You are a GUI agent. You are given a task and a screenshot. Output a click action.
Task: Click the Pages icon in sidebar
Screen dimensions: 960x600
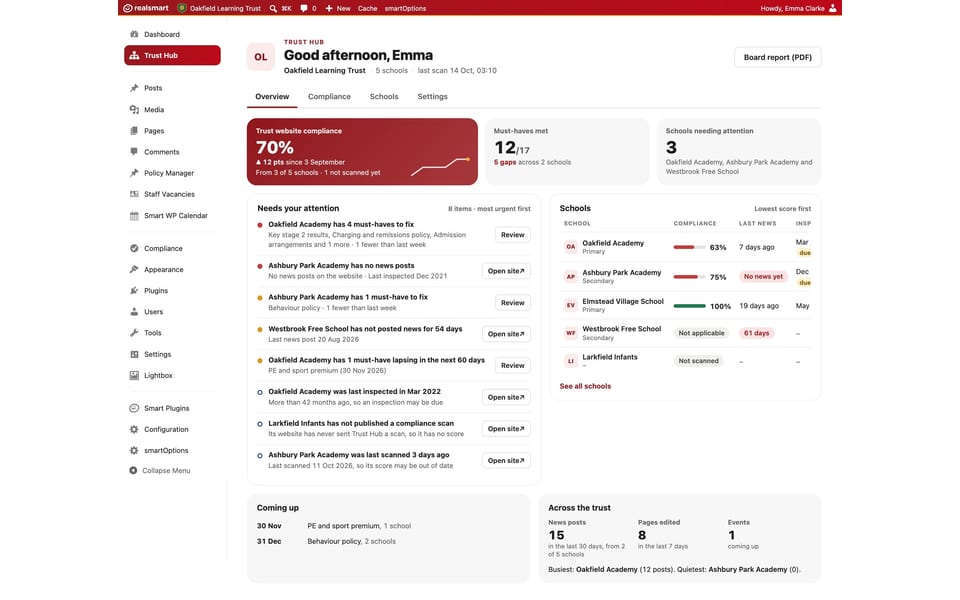point(134,131)
